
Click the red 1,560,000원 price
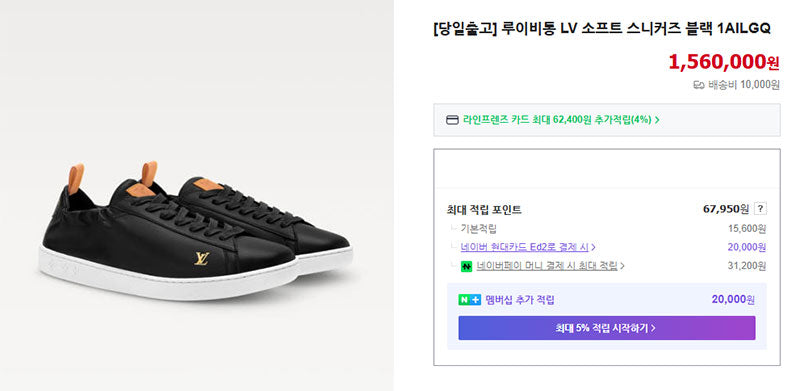(x=724, y=62)
